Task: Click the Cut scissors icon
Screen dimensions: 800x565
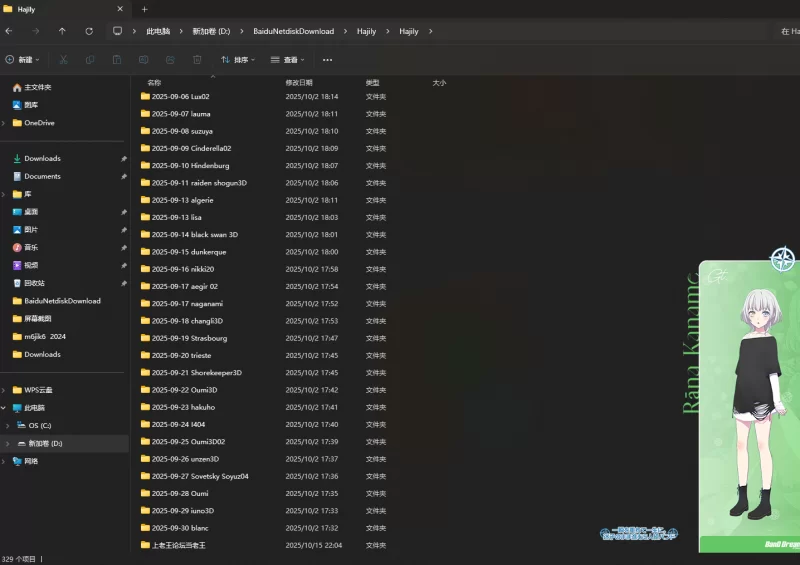Action: click(x=63, y=60)
